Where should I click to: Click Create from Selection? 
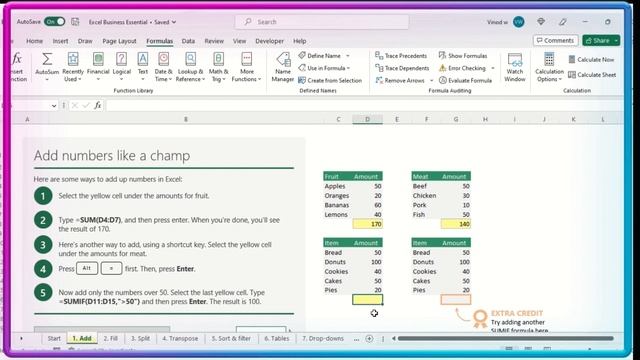pyautogui.click(x=330, y=80)
